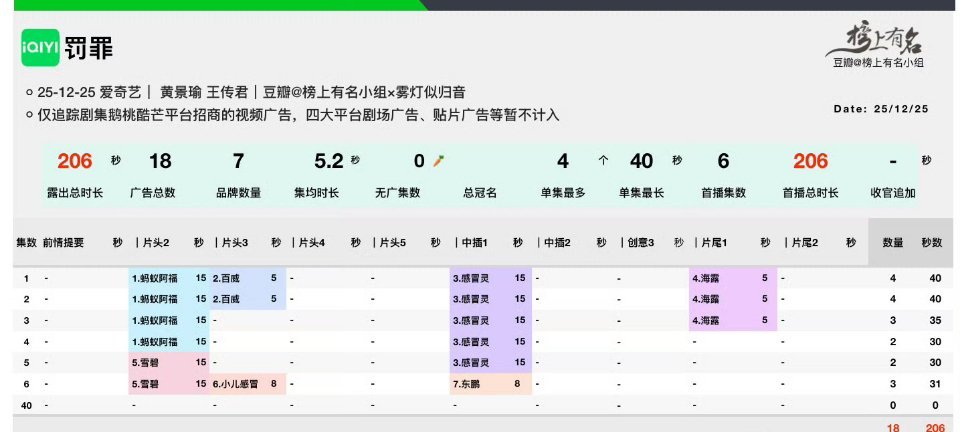The image size is (960, 432).
Task: Click the 广告总数 label
Action: point(152,193)
